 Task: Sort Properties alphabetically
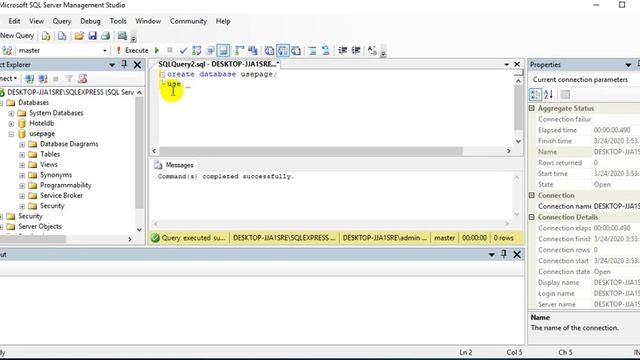(549, 95)
